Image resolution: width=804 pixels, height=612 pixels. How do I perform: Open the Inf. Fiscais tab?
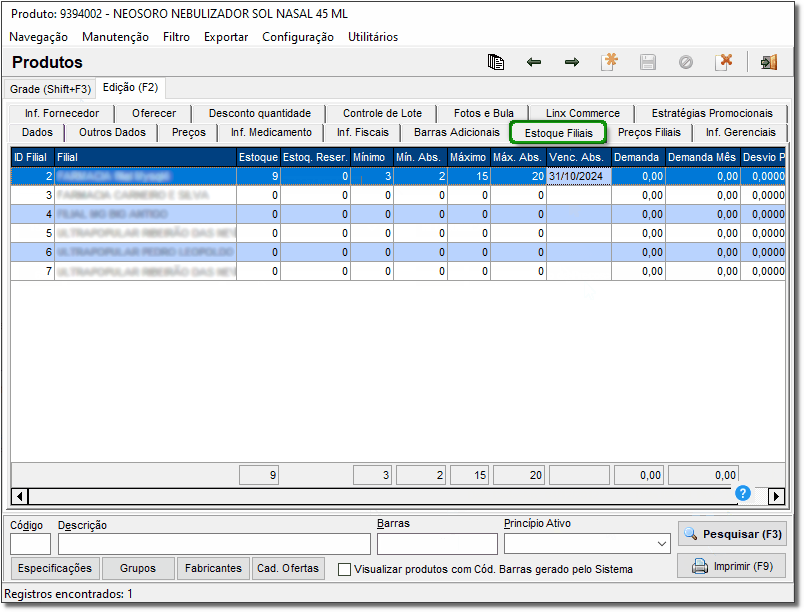pos(363,132)
